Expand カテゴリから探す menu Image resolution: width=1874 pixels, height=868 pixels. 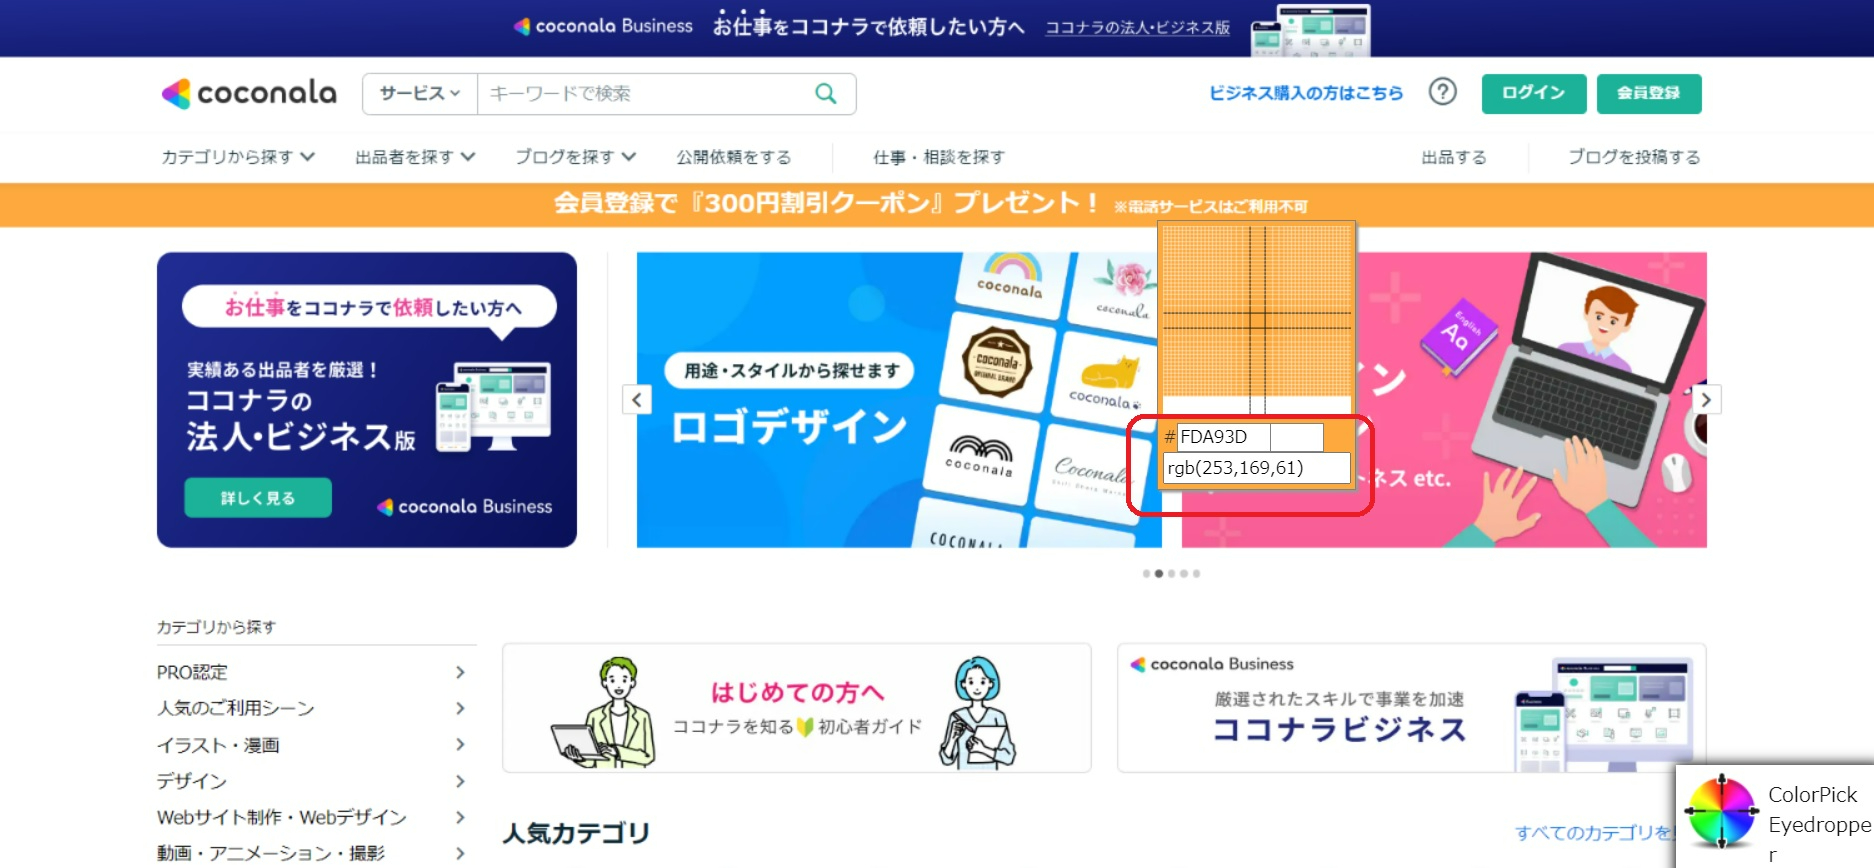[238, 157]
